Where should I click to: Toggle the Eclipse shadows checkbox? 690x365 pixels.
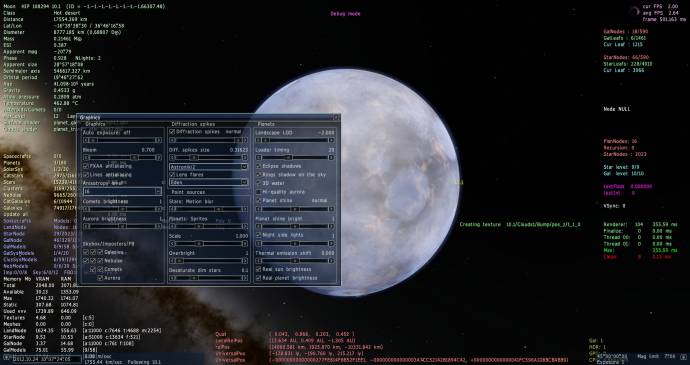coord(258,166)
